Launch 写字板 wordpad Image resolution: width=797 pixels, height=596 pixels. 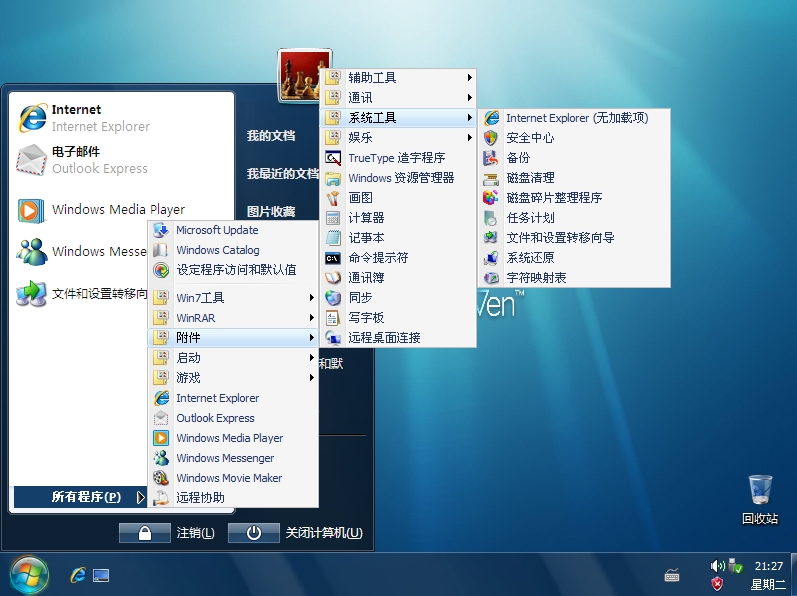coord(398,318)
